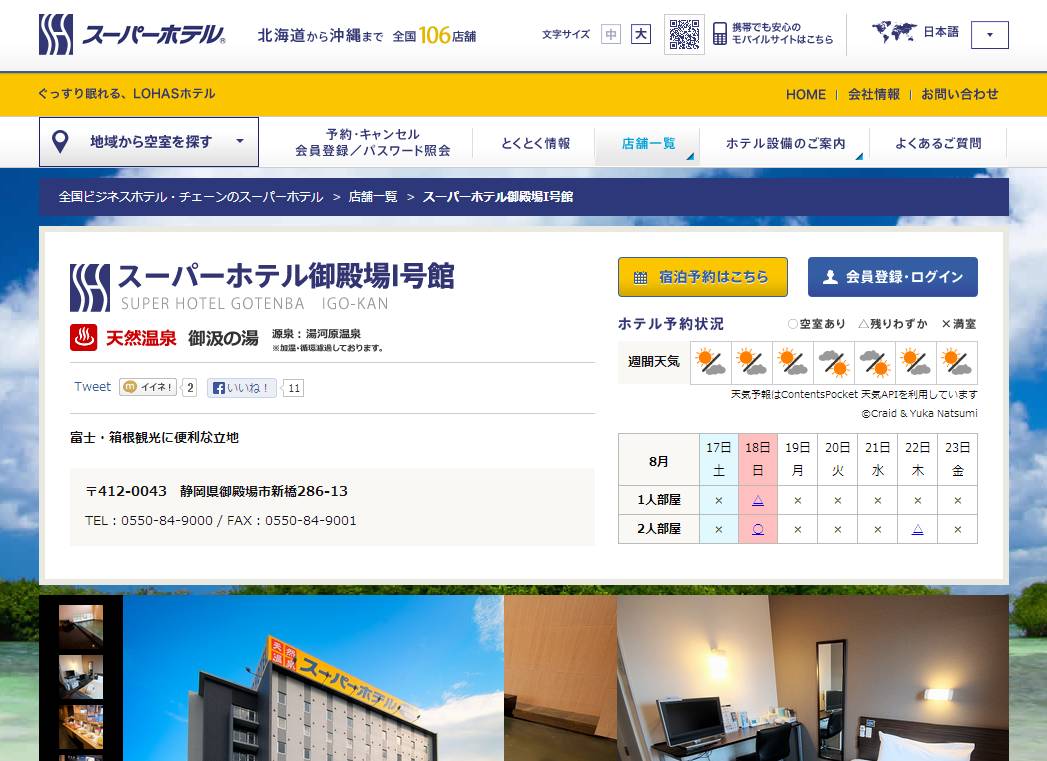1047x761 pixels.
Task: Click last weekly weather icon
Action: [x=957, y=362]
